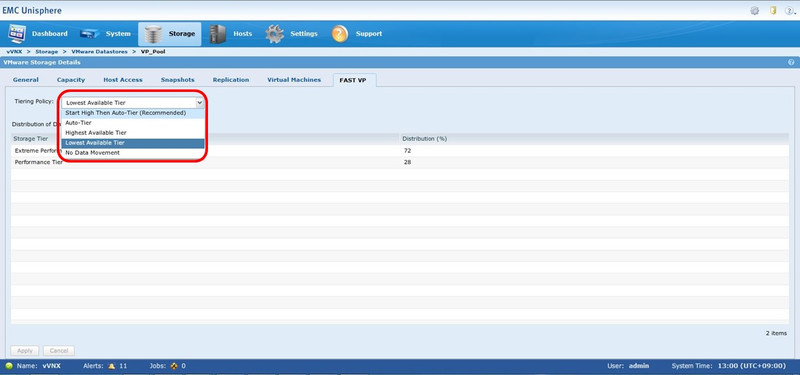Choose highlighted Lowest Available Tier list option
The width and height of the screenshot is (800, 375).
(x=133, y=143)
